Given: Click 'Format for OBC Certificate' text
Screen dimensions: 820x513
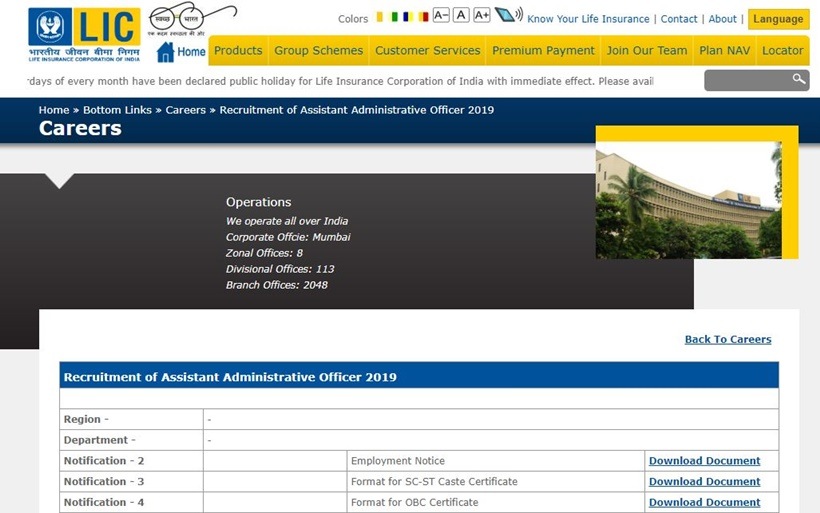Looking at the screenshot, I should tap(415, 503).
